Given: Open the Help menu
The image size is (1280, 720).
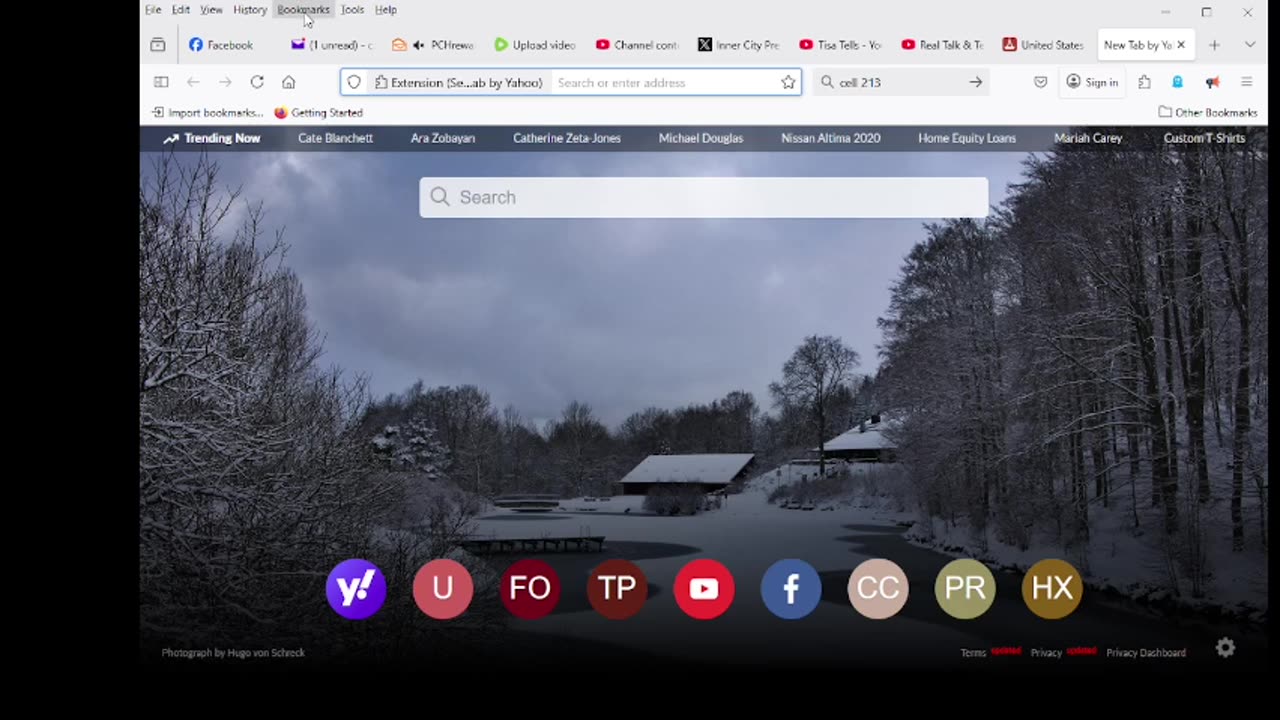Looking at the screenshot, I should point(386,10).
